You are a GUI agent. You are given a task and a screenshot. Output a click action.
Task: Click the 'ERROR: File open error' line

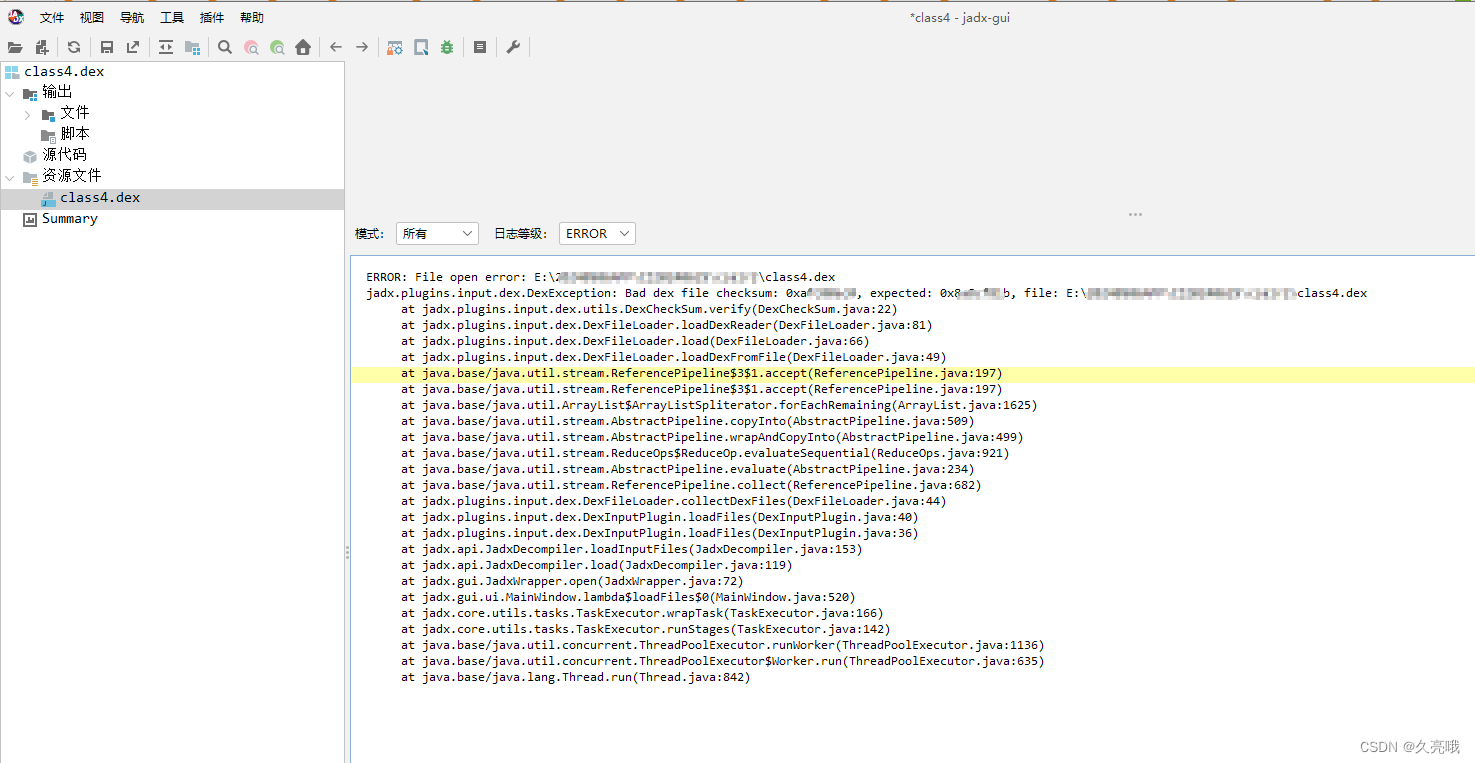[x=600, y=277]
